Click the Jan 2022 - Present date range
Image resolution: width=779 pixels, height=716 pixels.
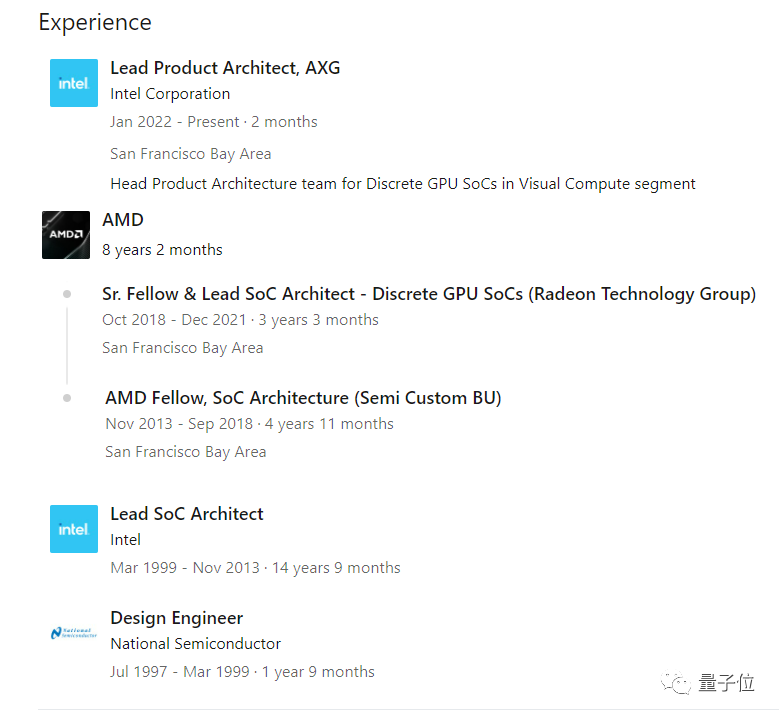pyautogui.click(x=175, y=122)
